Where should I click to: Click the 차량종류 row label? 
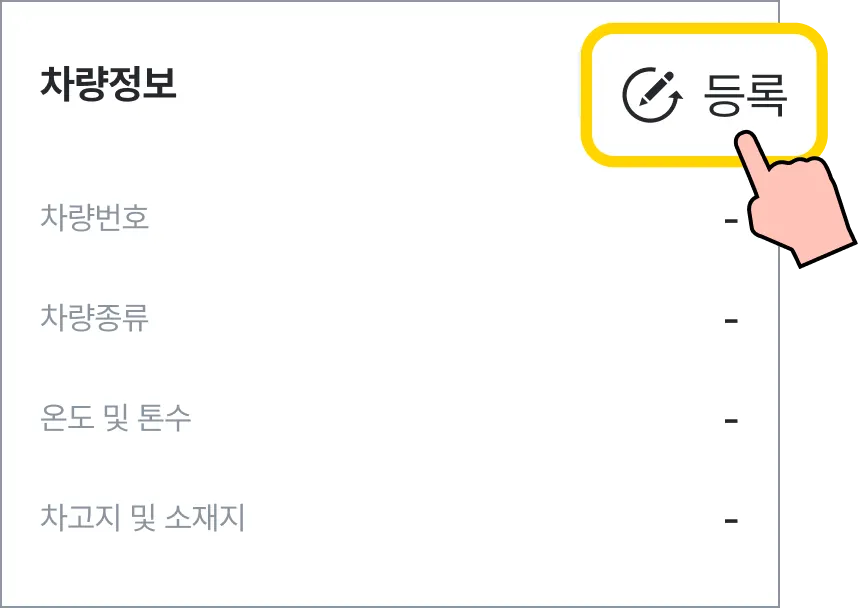pyautogui.click(x=95, y=318)
